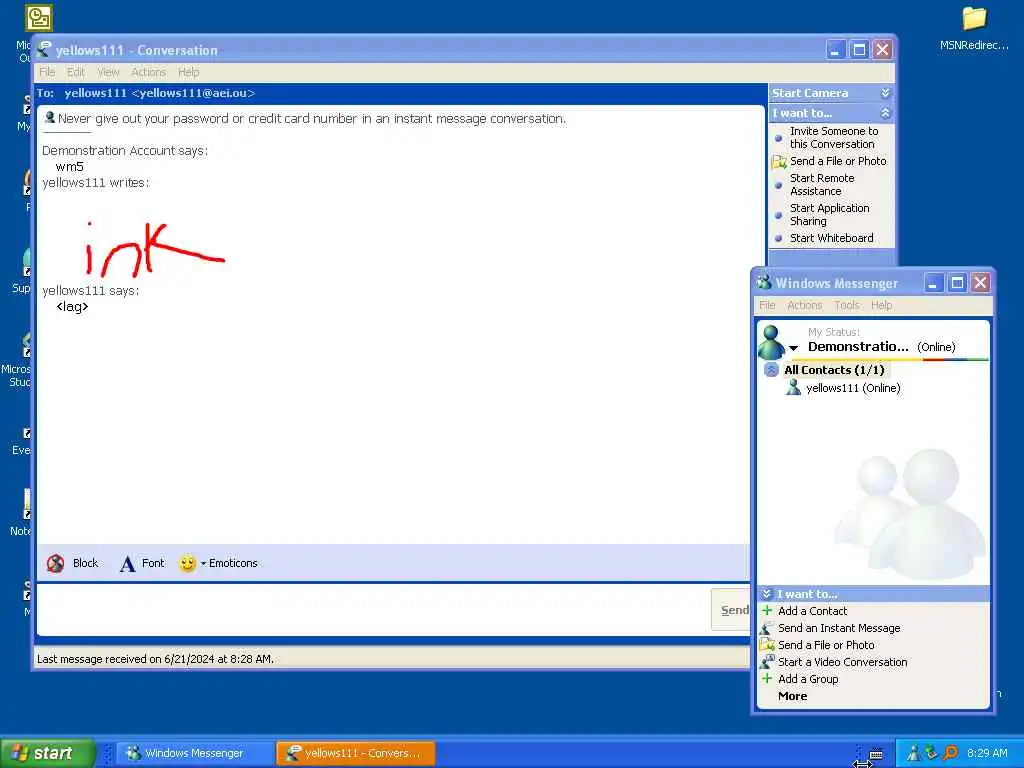The width and height of the screenshot is (1024, 768).
Task: Click Start a Video Conversation
Action: pyautogui.click(x=842, y=662)
